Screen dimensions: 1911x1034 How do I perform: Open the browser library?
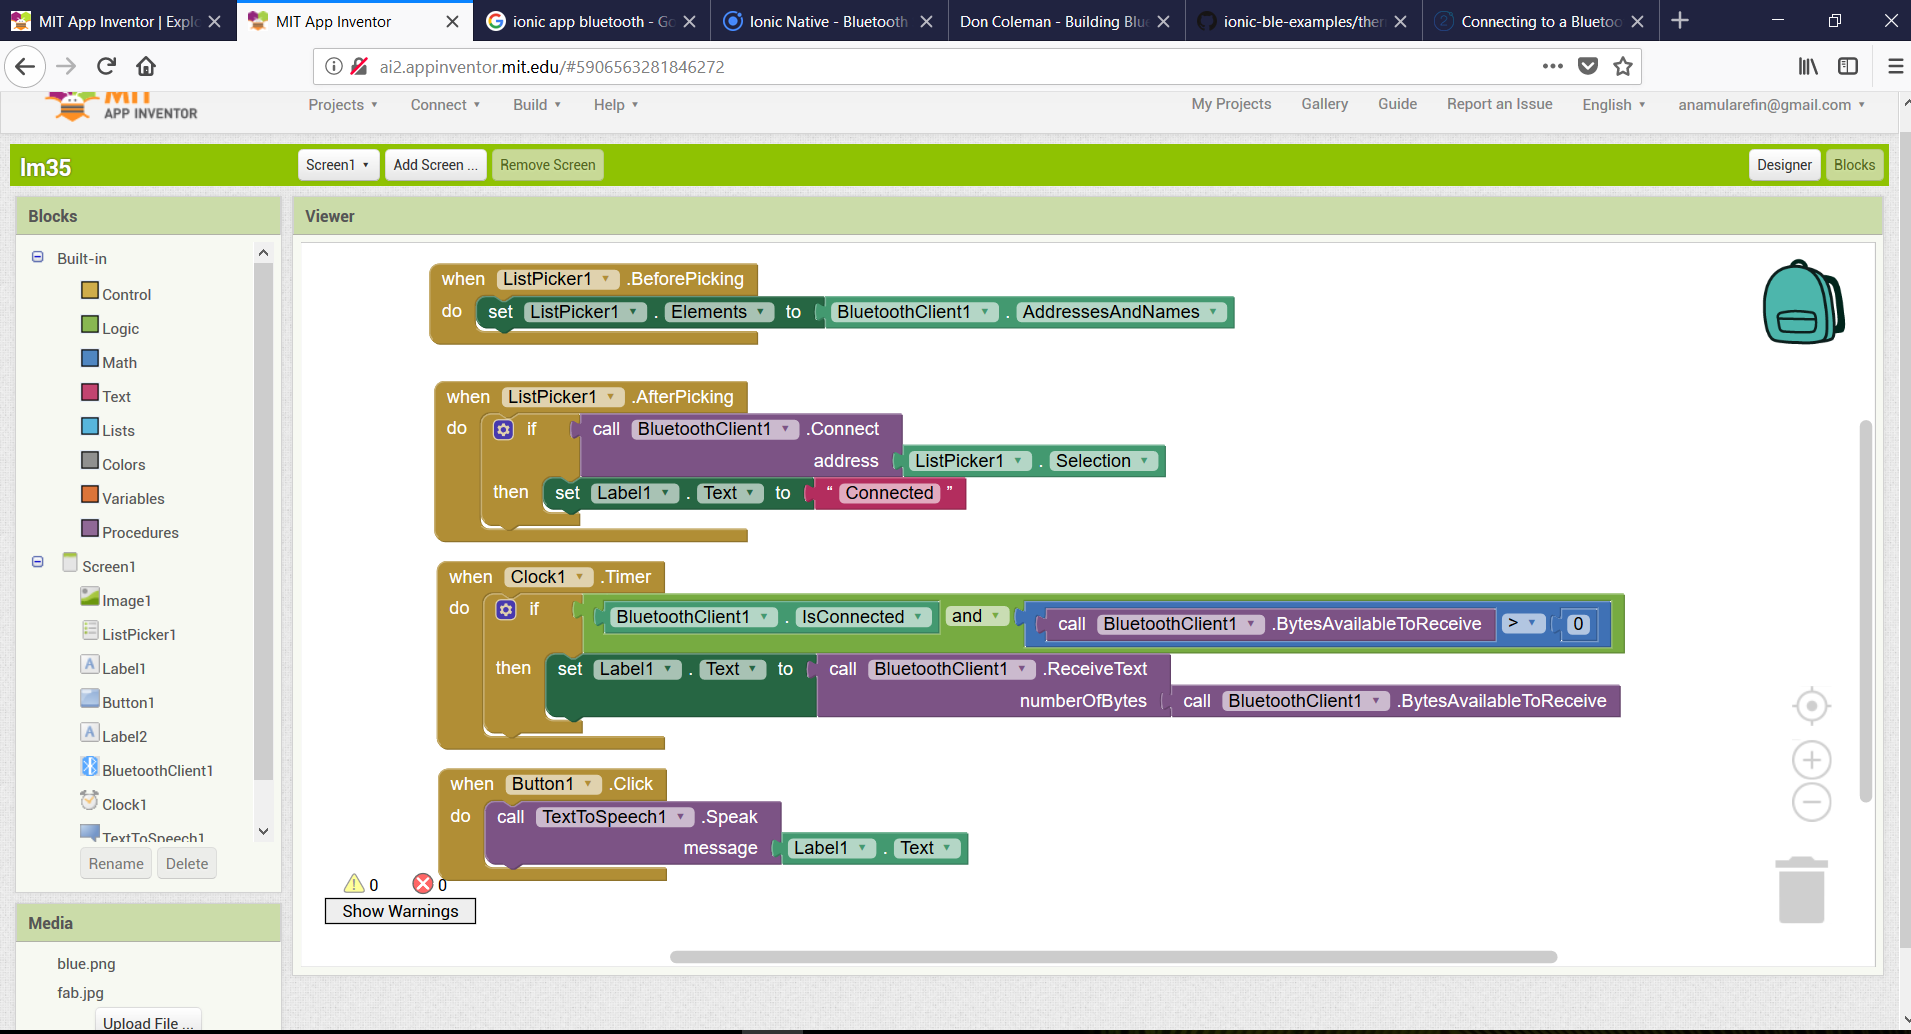coord(1808,67)
